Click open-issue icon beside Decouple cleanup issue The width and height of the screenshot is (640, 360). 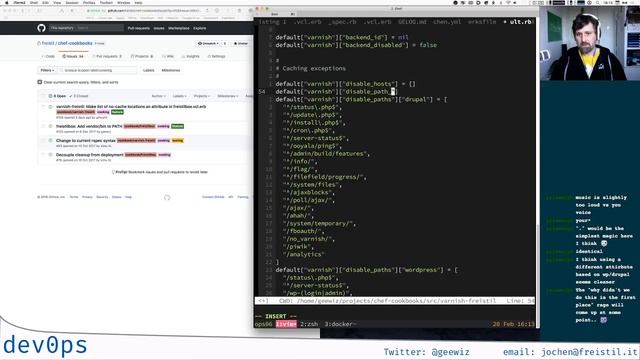click(51, 155)
